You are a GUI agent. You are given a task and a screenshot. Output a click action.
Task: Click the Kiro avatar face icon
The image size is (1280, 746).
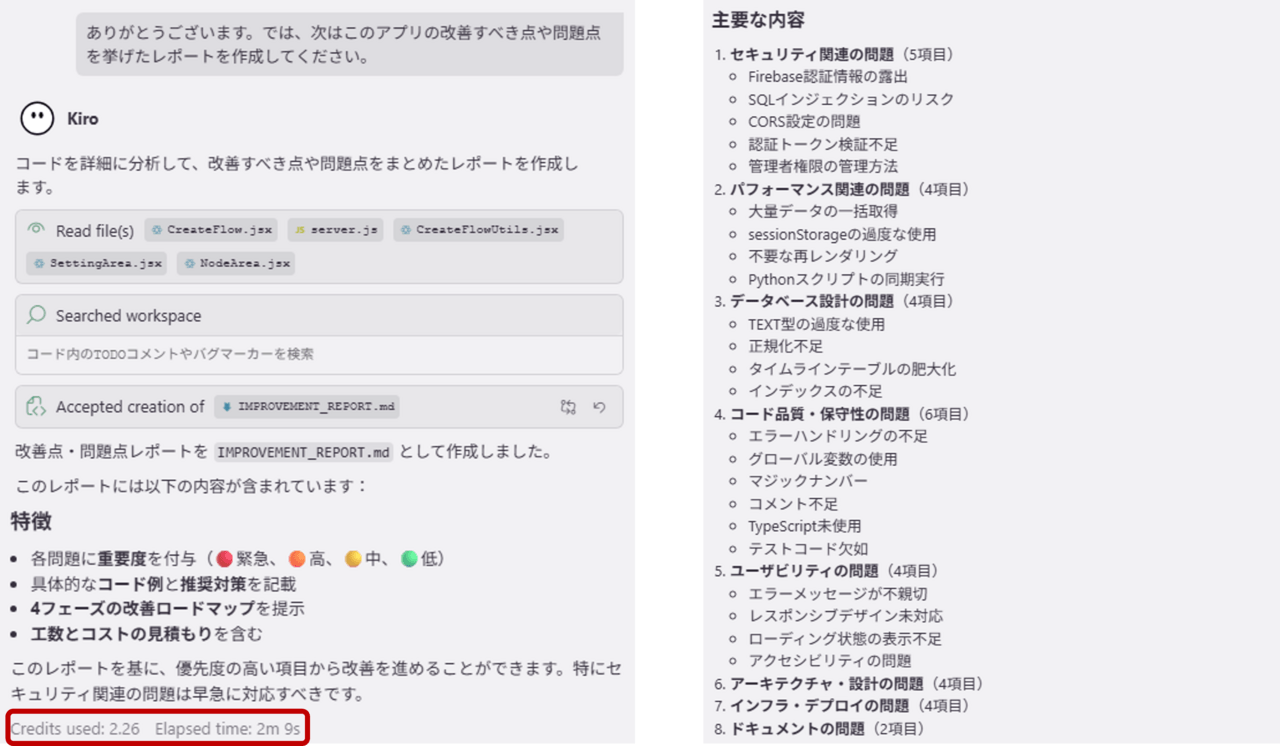[x=37, y=119]
